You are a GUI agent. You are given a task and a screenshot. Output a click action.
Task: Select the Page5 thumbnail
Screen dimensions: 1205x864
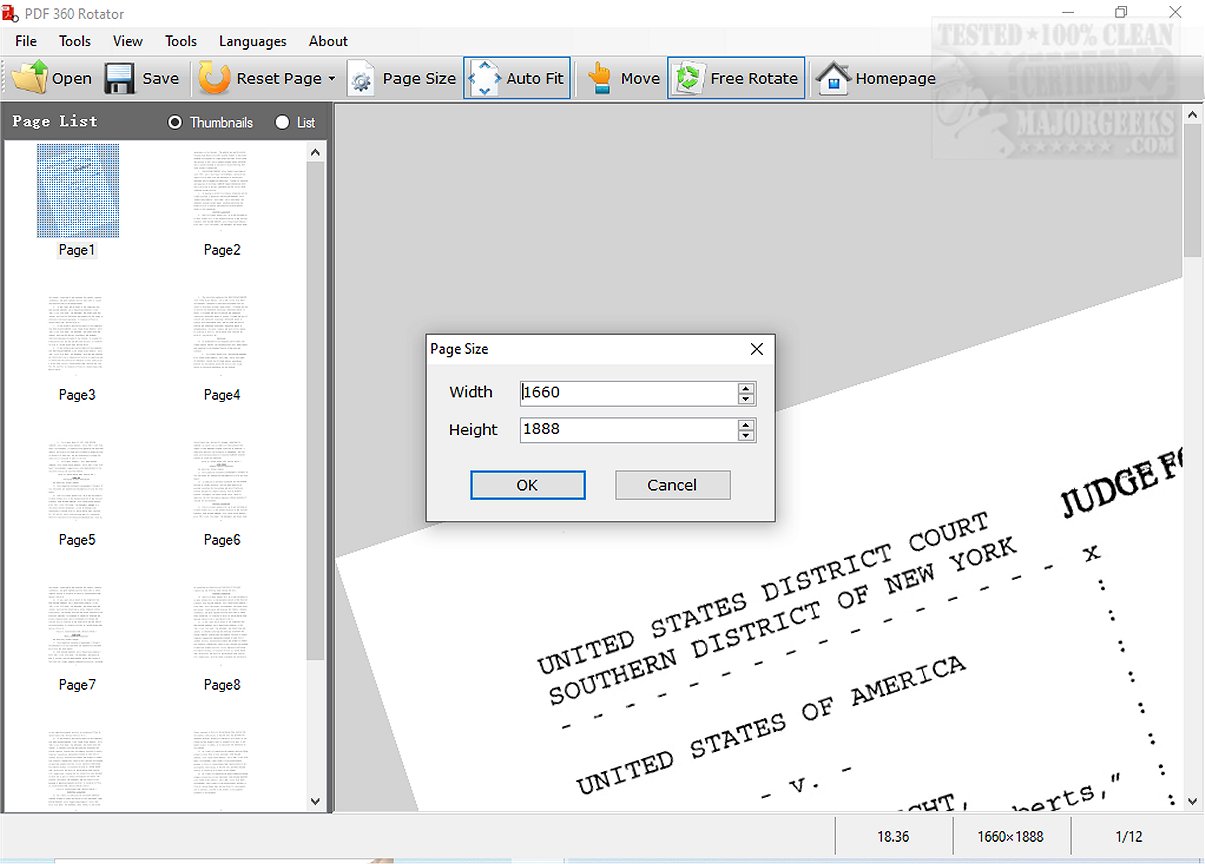(77, 480)
